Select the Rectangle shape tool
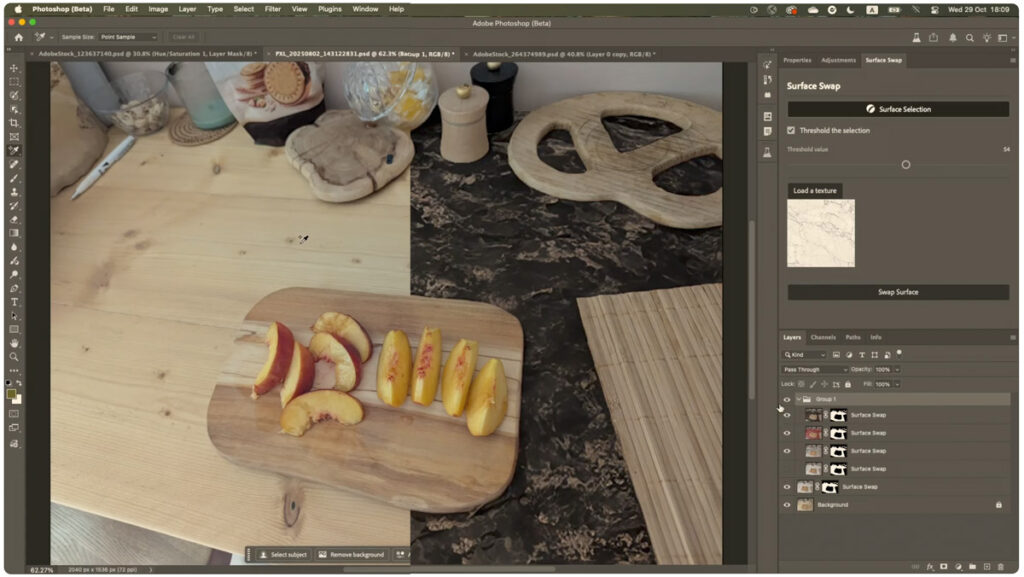 (14, 329)
